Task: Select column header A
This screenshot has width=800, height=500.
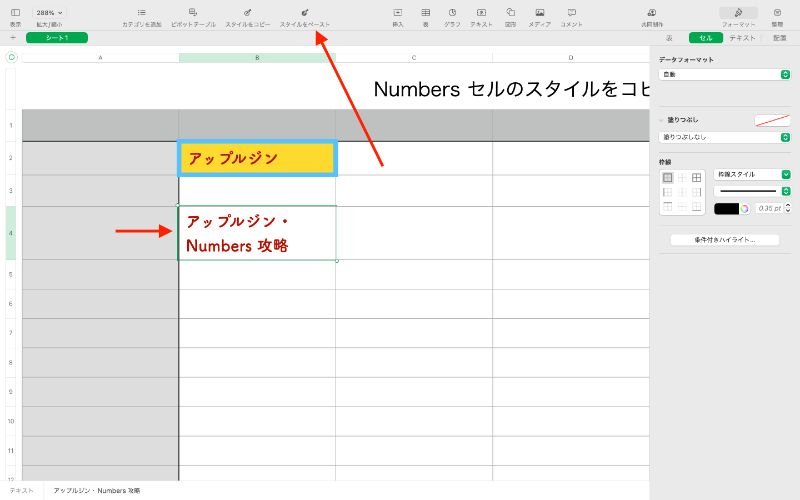Action: pos(101,58)
